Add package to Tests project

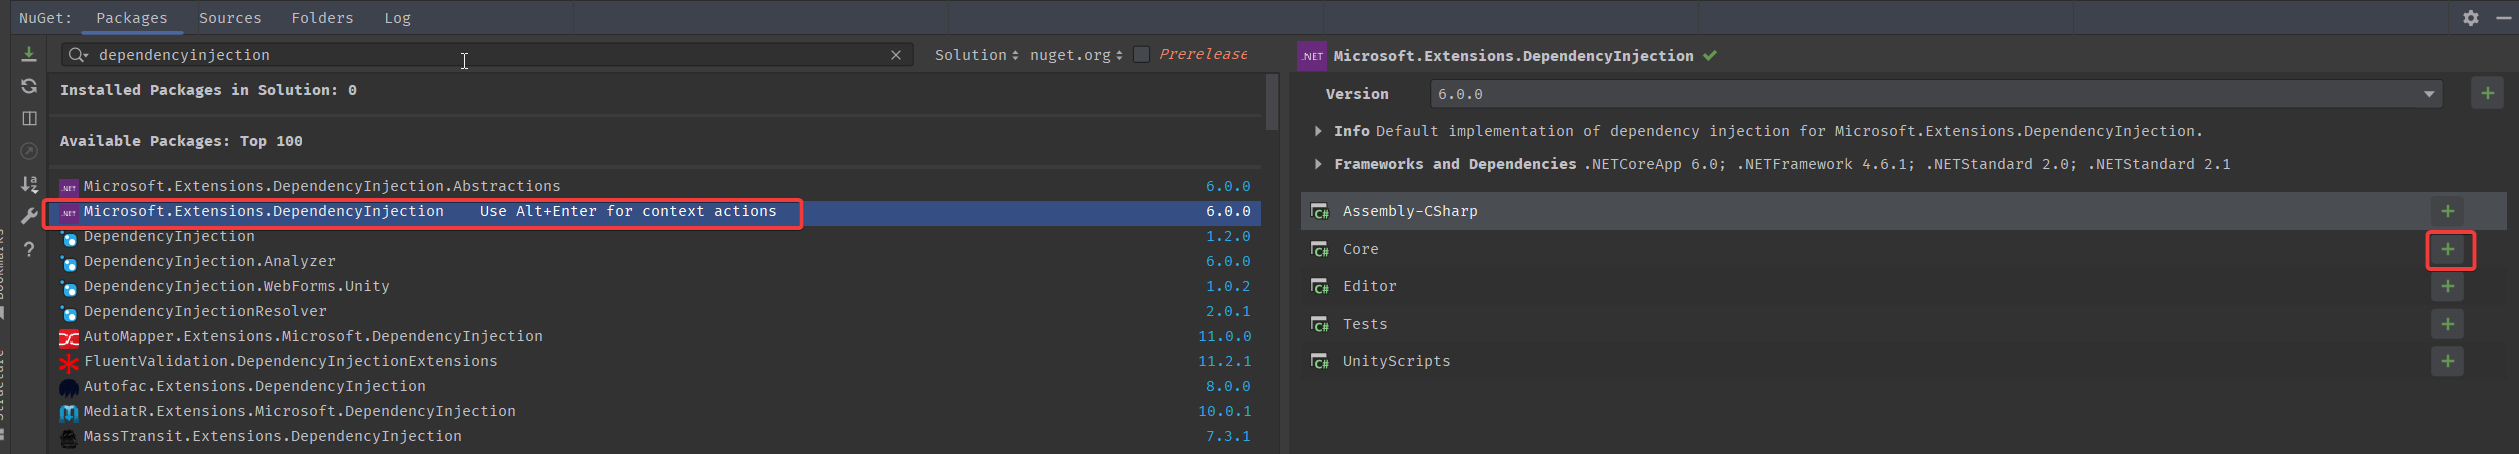2447,324
